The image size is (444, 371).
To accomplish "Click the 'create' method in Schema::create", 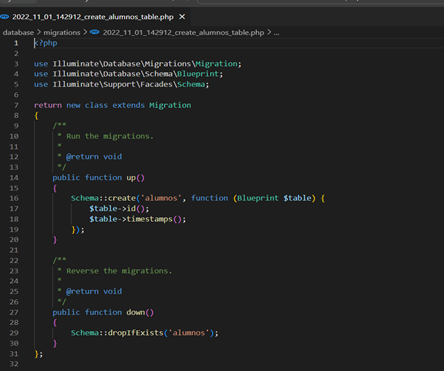I will (121, 198).
